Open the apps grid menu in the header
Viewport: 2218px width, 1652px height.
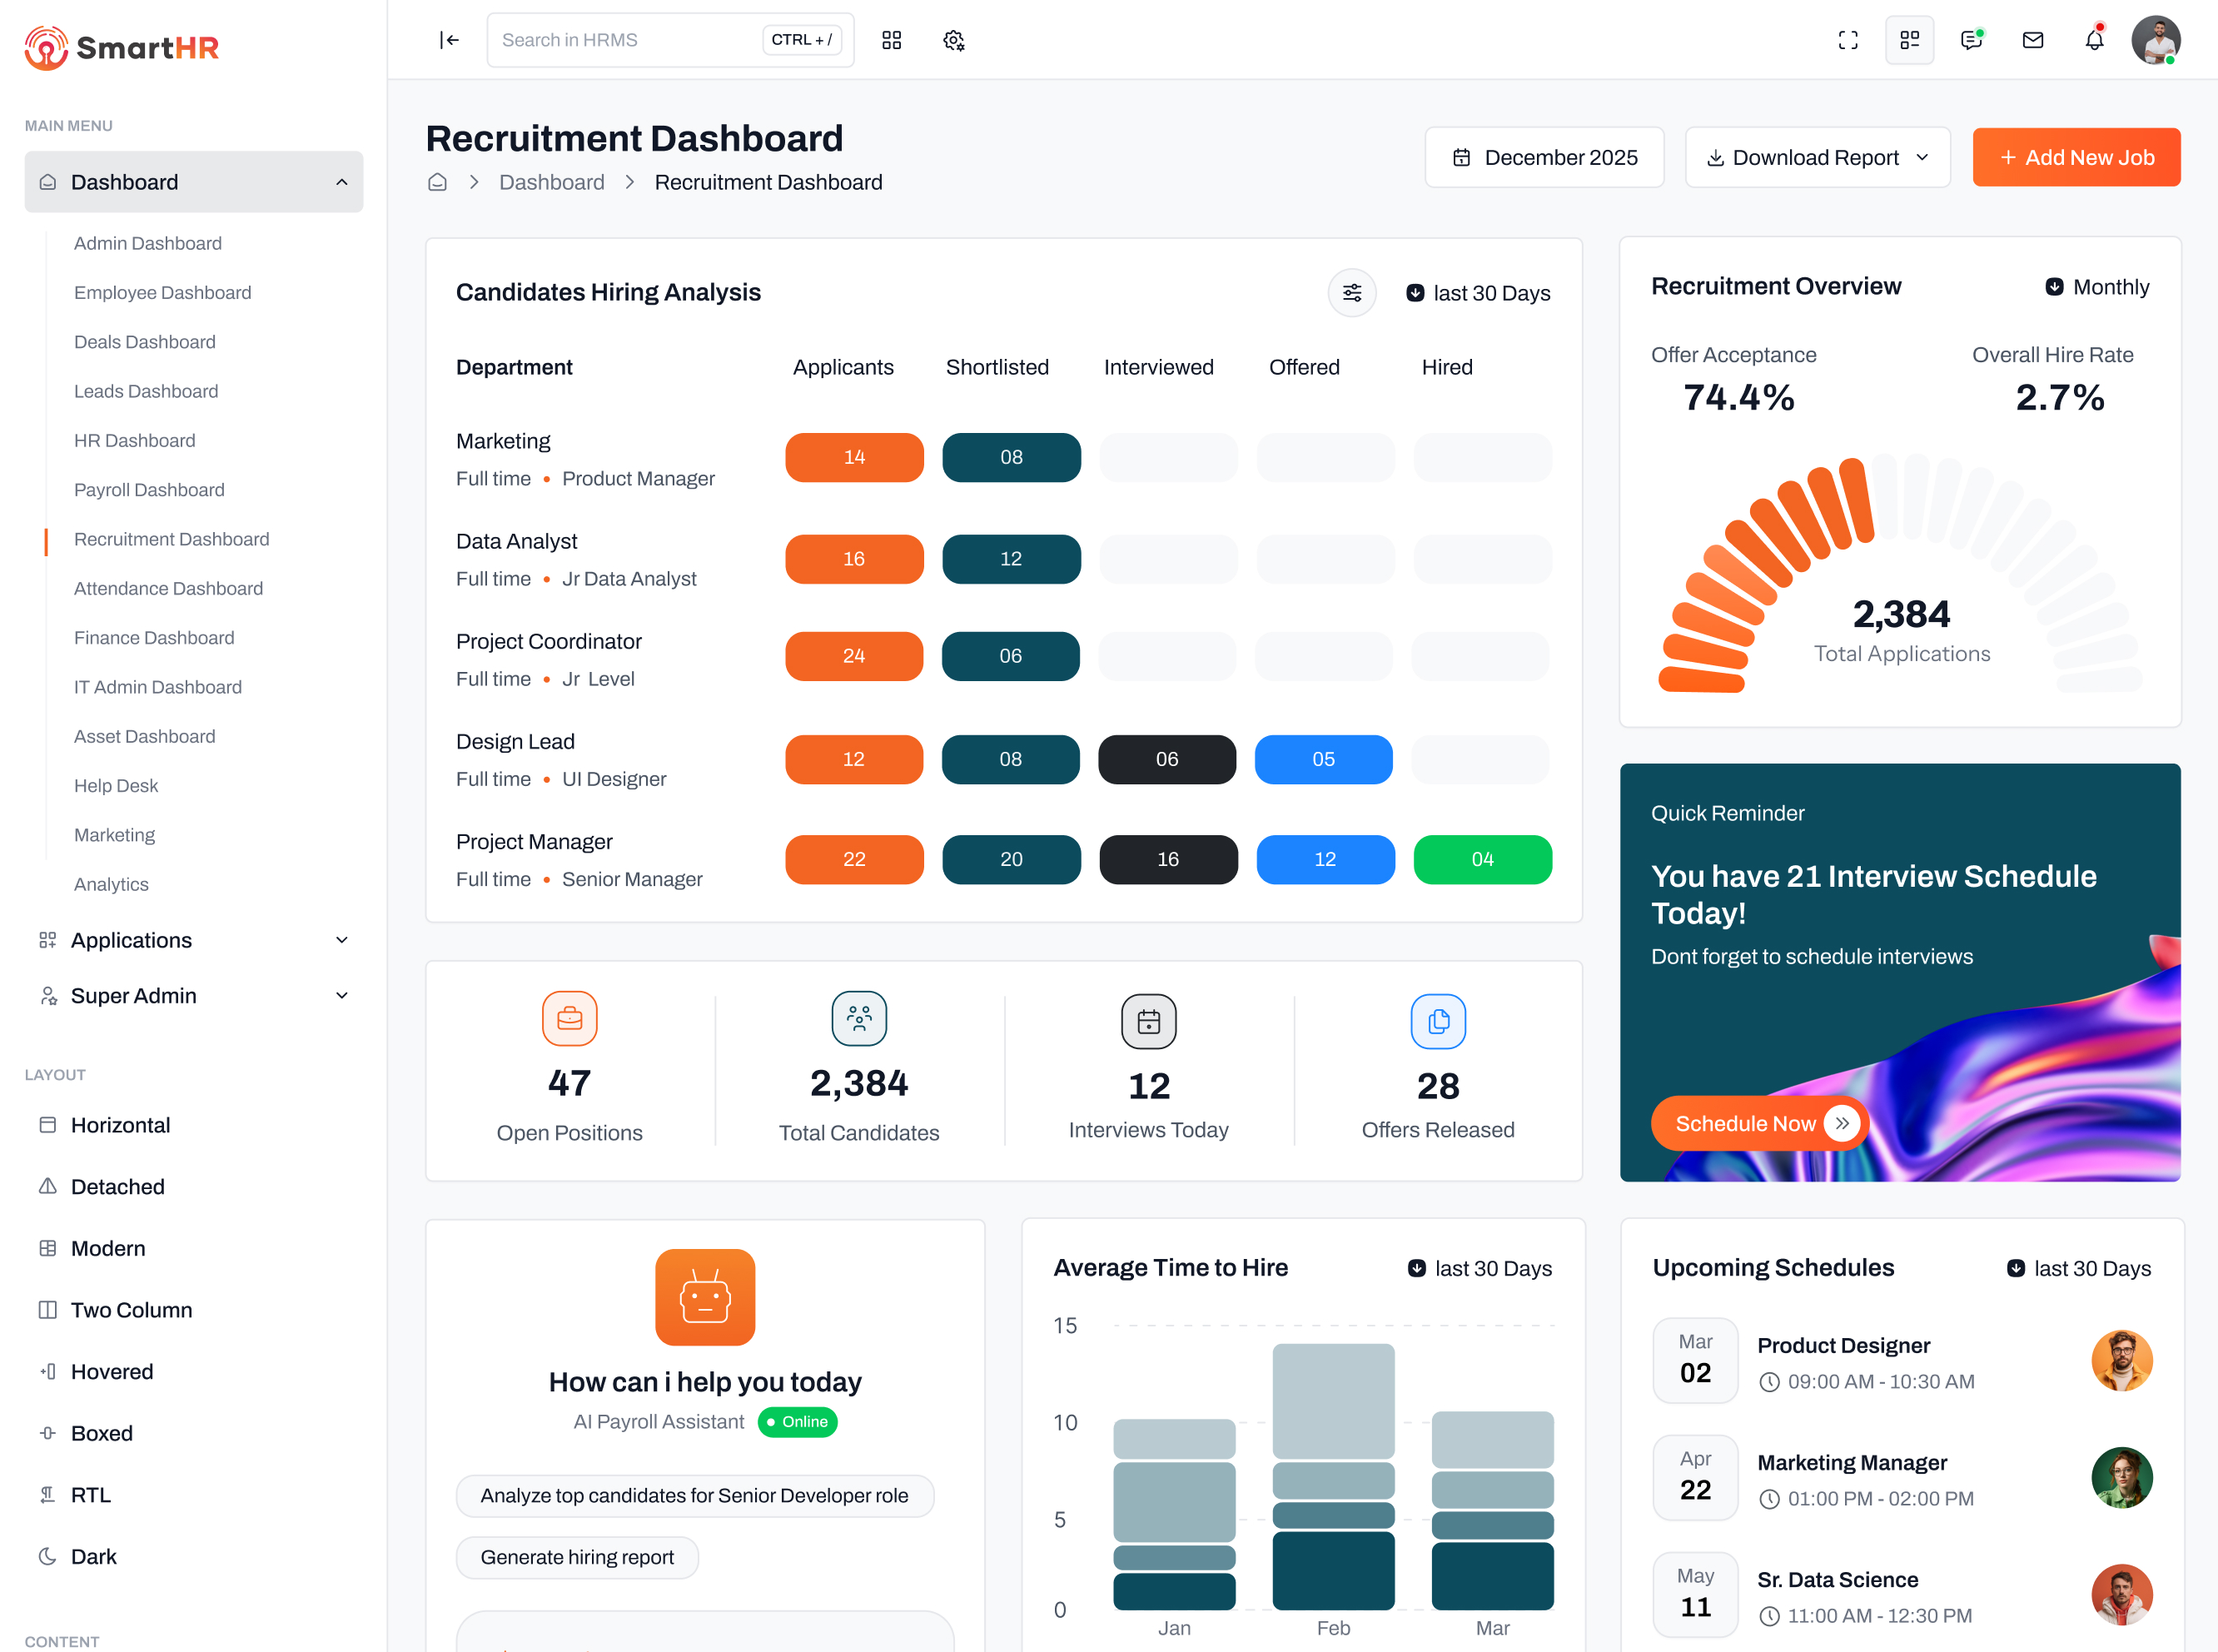[x=891, y=40]
